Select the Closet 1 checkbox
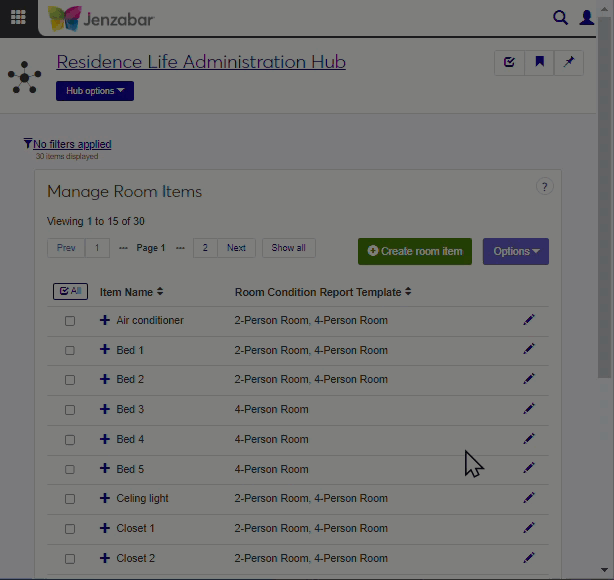614x580 pixels. (x=70, y=529)
